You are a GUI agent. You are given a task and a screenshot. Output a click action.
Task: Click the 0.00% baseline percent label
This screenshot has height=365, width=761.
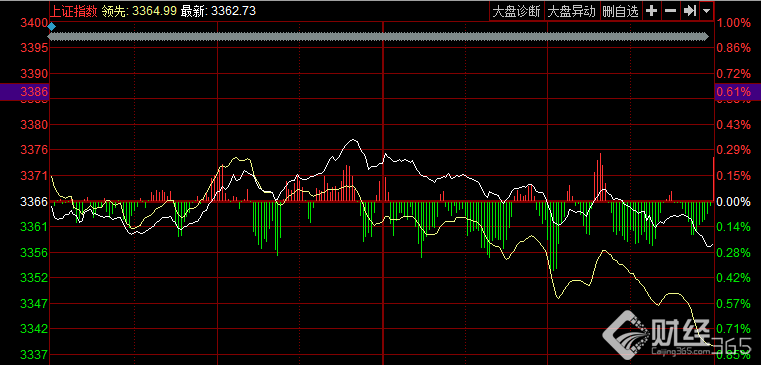pyautogui.click(x=734, y=201)
